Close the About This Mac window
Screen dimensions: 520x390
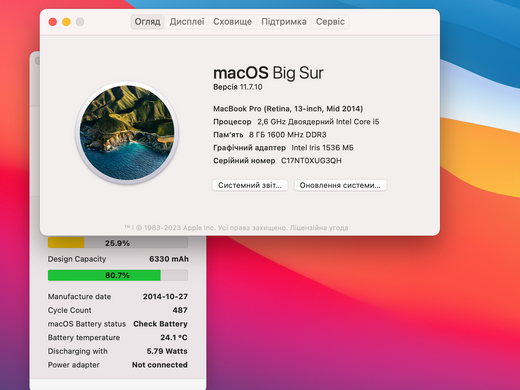click(x=53, y=22)
